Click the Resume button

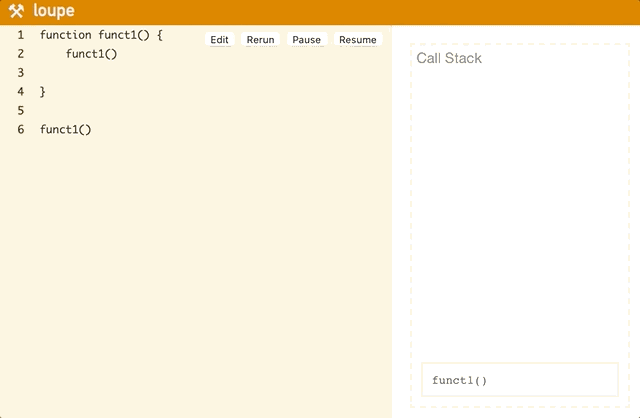pos(358,40)
